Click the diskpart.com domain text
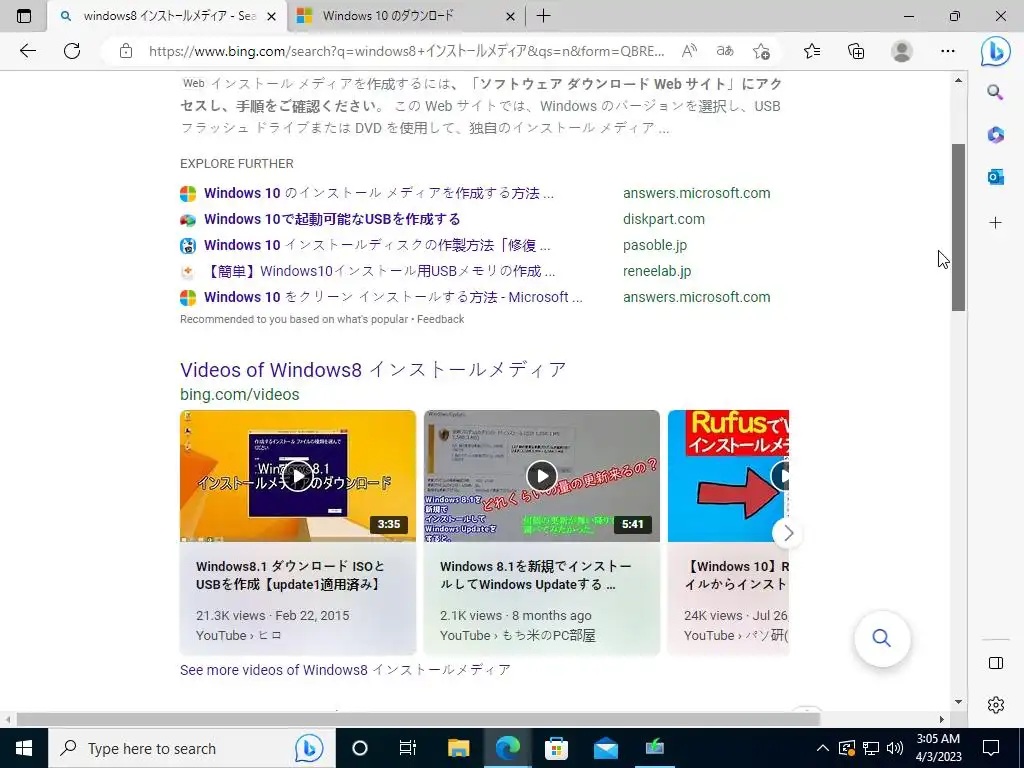Image resolution: width=1024 pixels, height=768 pixels. [664, 219]
